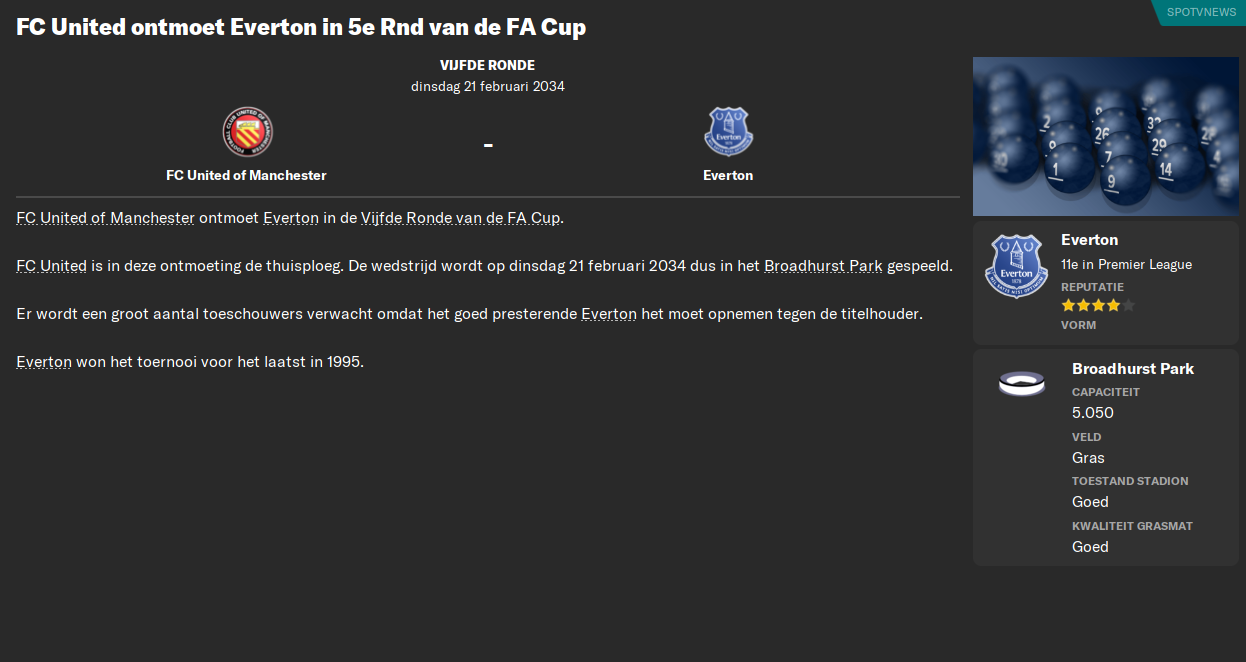Open the FC United of Manchester link
Viewport: 1246px width, 662px height.
click(x=105, y=217)
